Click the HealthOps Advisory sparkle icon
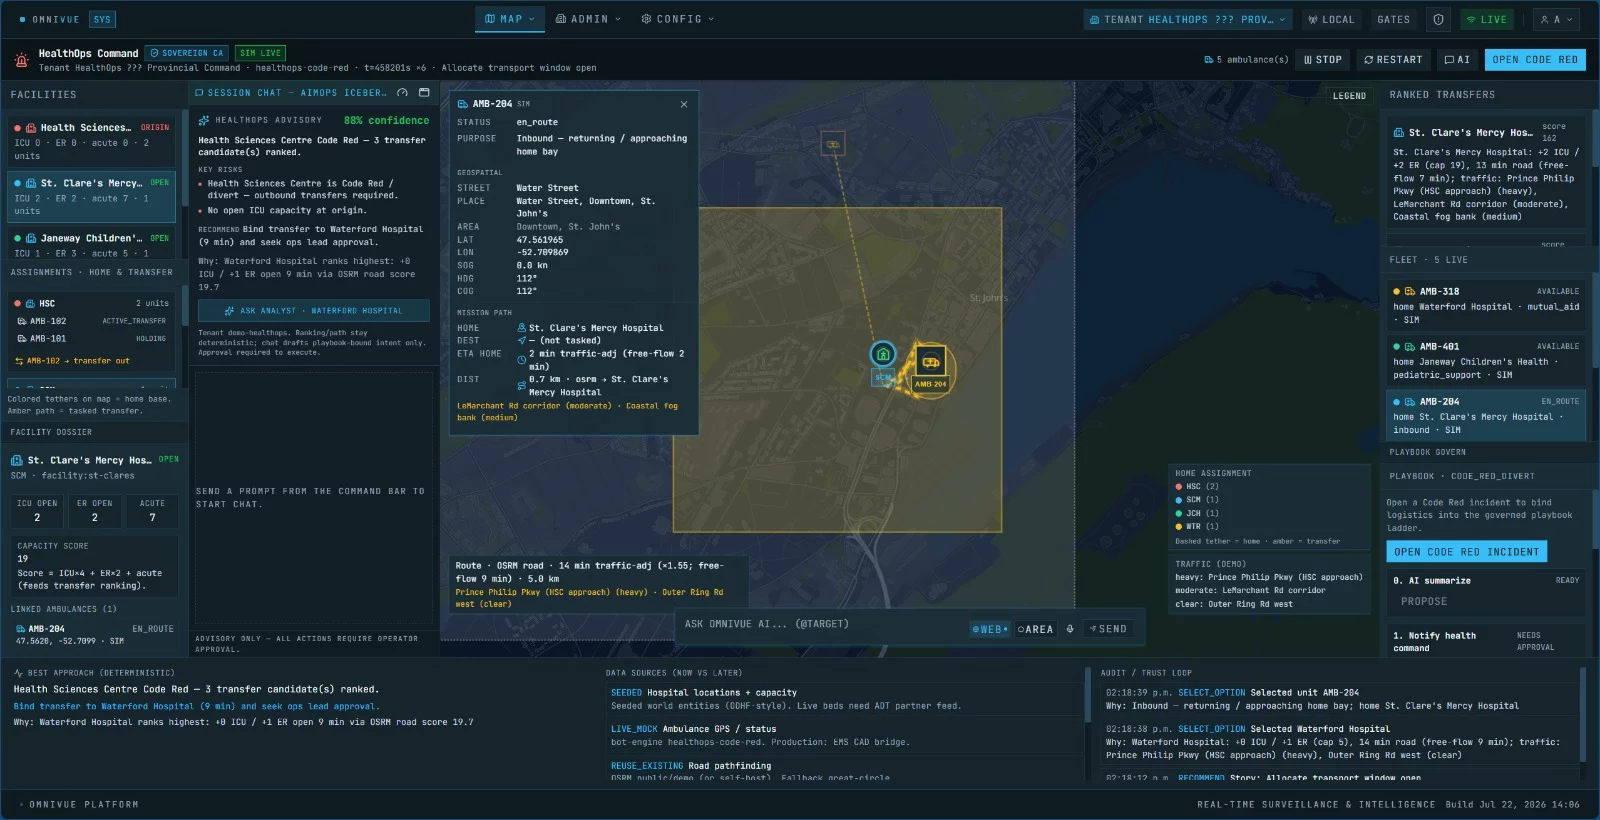 pyautogui.click(x=206, y=120)
